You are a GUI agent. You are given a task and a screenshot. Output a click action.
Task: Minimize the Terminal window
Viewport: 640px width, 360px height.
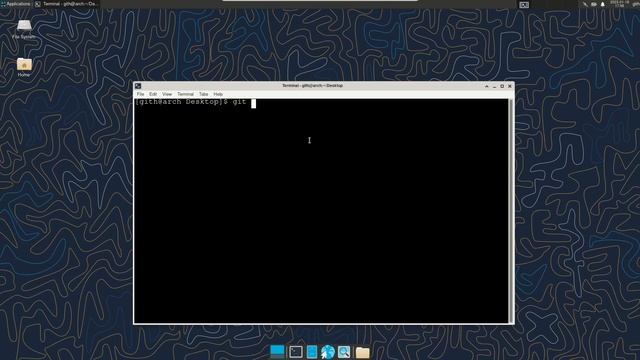pyautogui.click(x=494, y=86)
